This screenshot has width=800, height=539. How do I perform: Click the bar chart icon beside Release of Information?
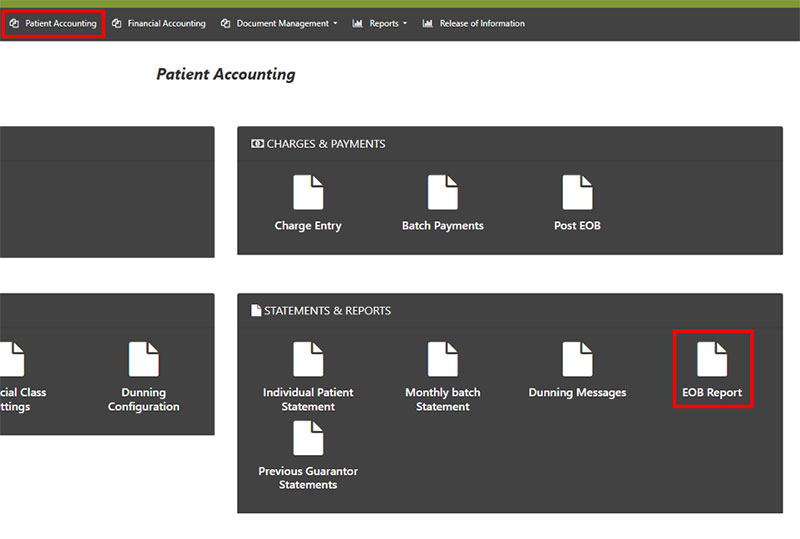pos(428,24)
